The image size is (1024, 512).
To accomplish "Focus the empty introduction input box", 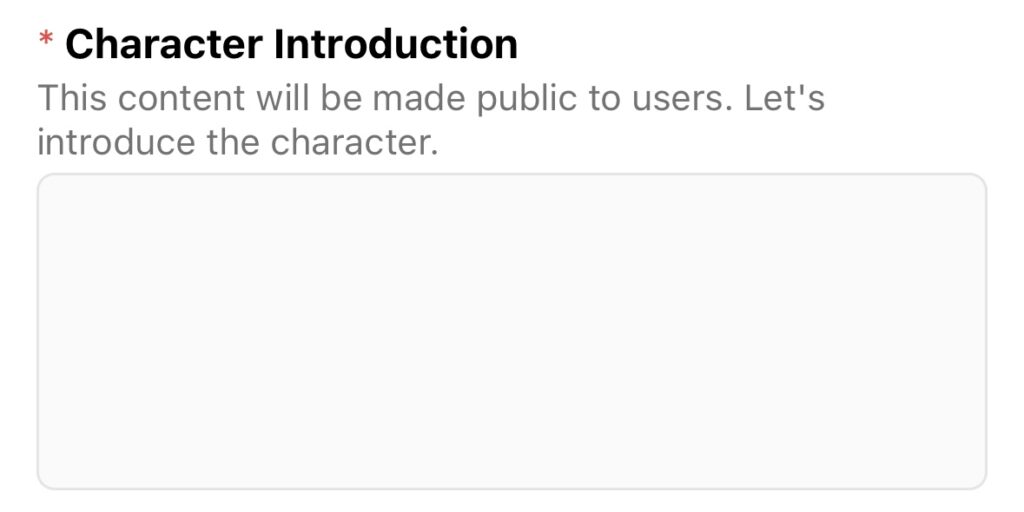I will tap(511, 331).
